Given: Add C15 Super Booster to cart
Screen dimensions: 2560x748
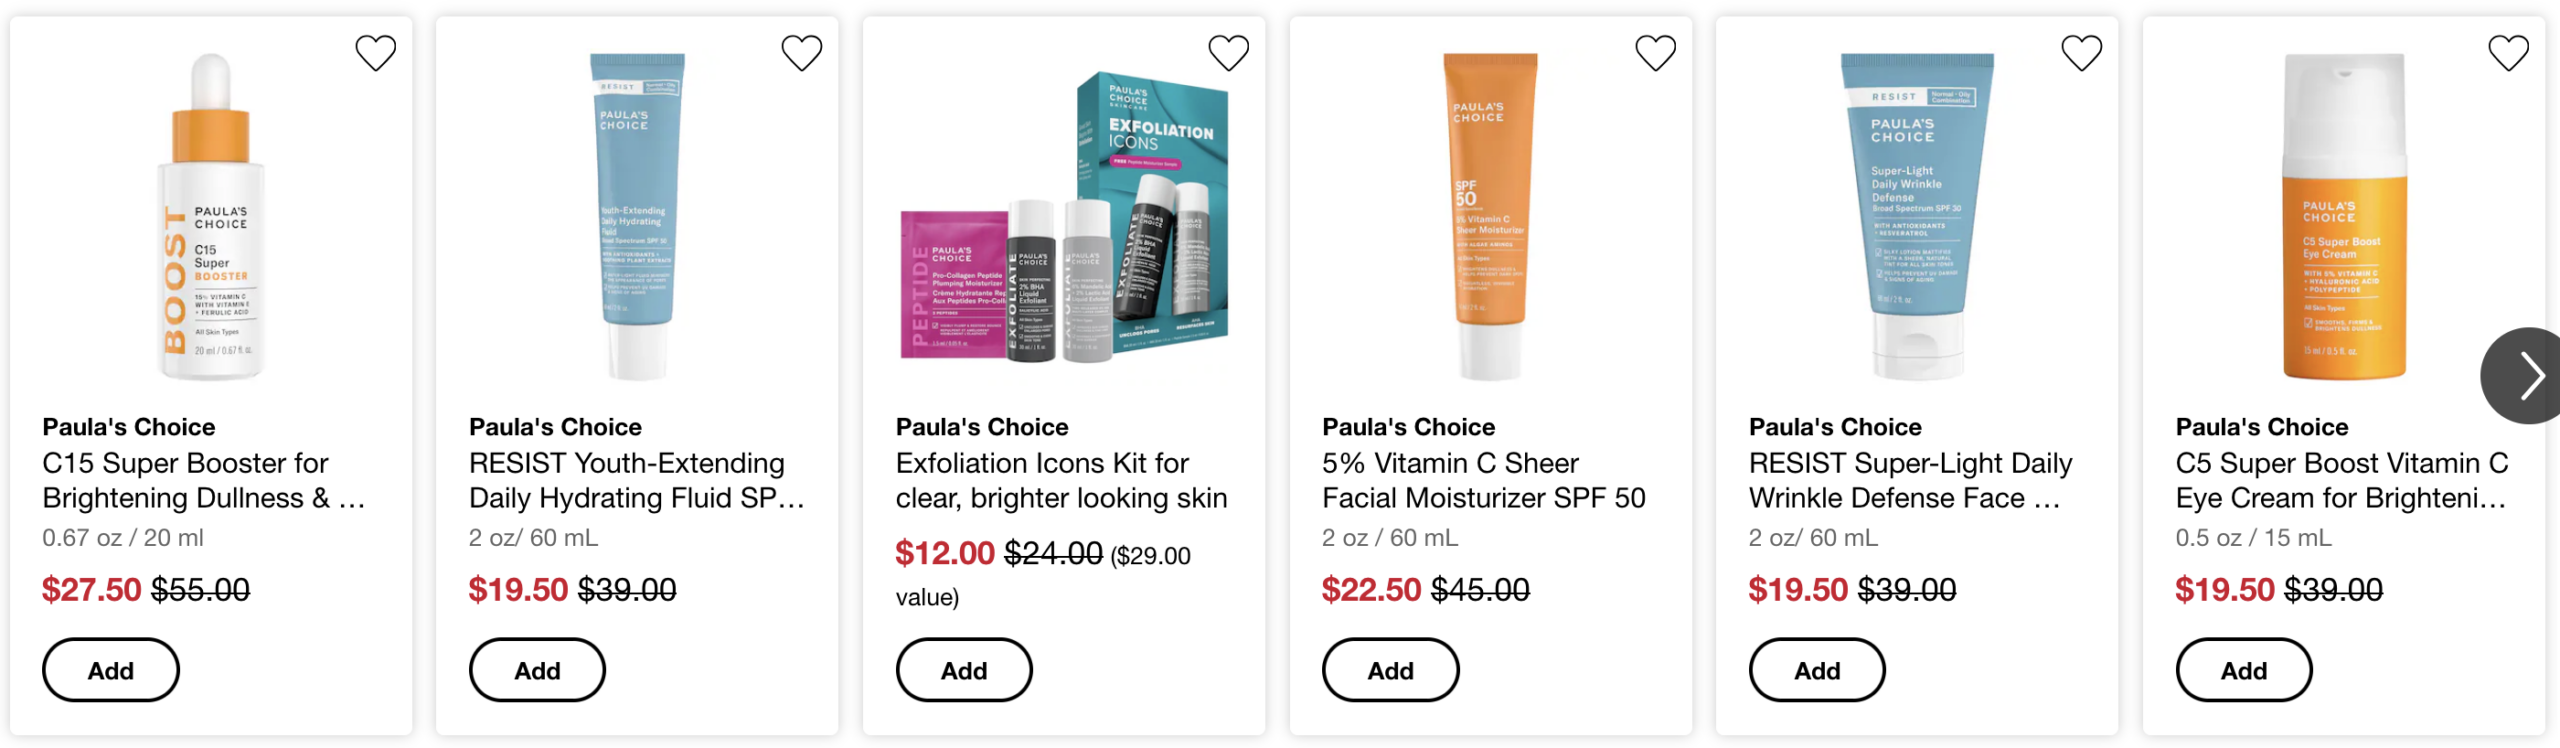Looking at the screenshot, I should point(110,670).
